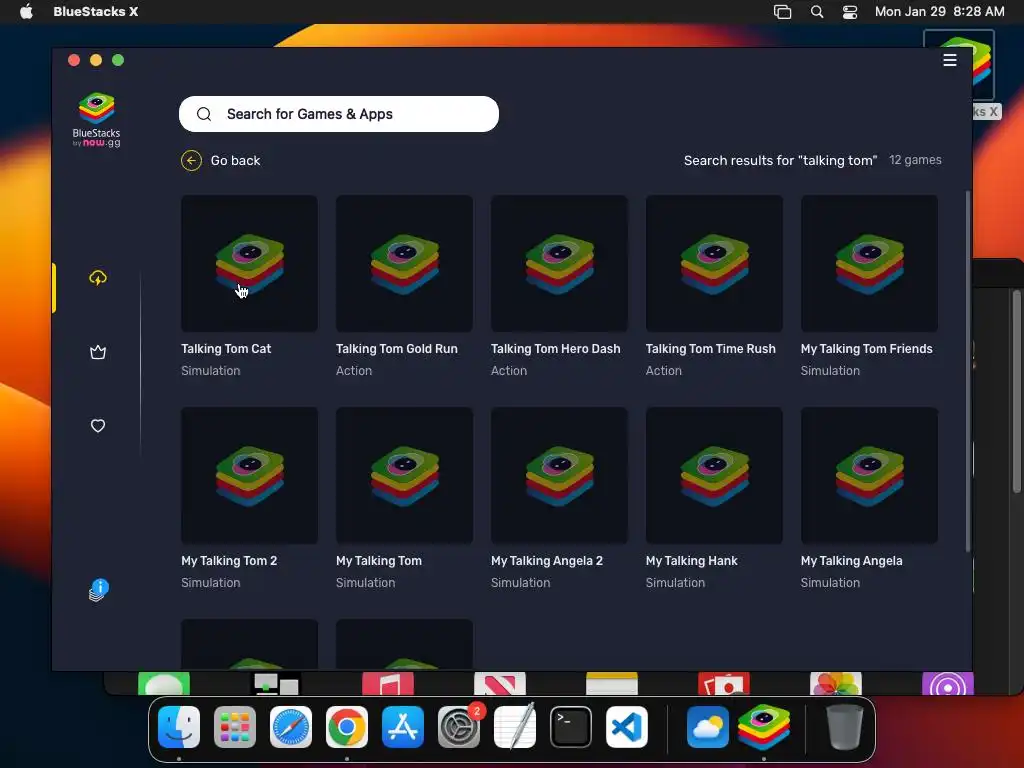This screenshot has height=768, width=1024.
Task: Open the Trash in the Dock
Action: pyautogui.click(x=844, y=727)
